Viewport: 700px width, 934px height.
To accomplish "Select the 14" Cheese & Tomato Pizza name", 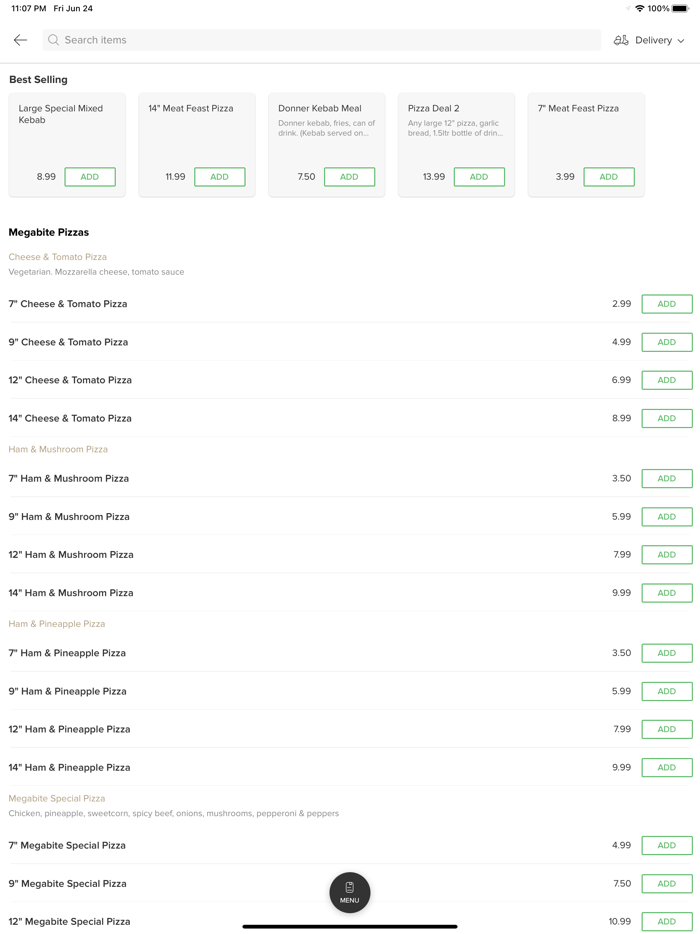I will [x=70, y=418].
